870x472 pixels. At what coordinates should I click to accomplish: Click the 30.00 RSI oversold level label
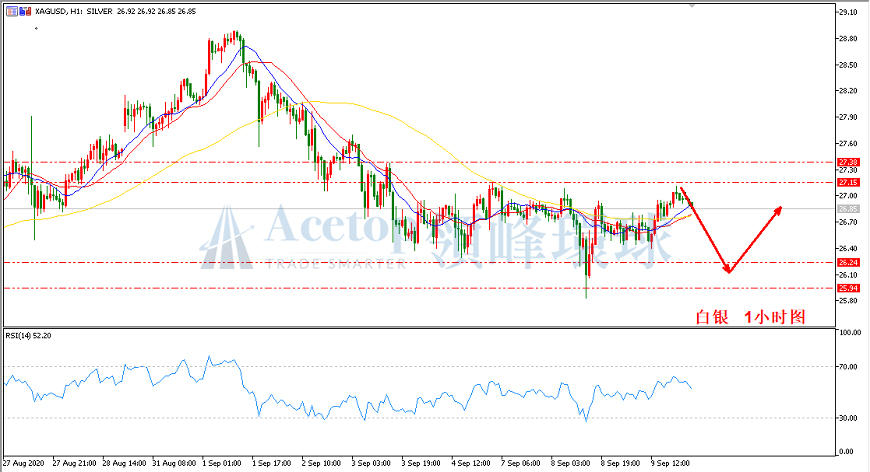(x=849, y=418)
